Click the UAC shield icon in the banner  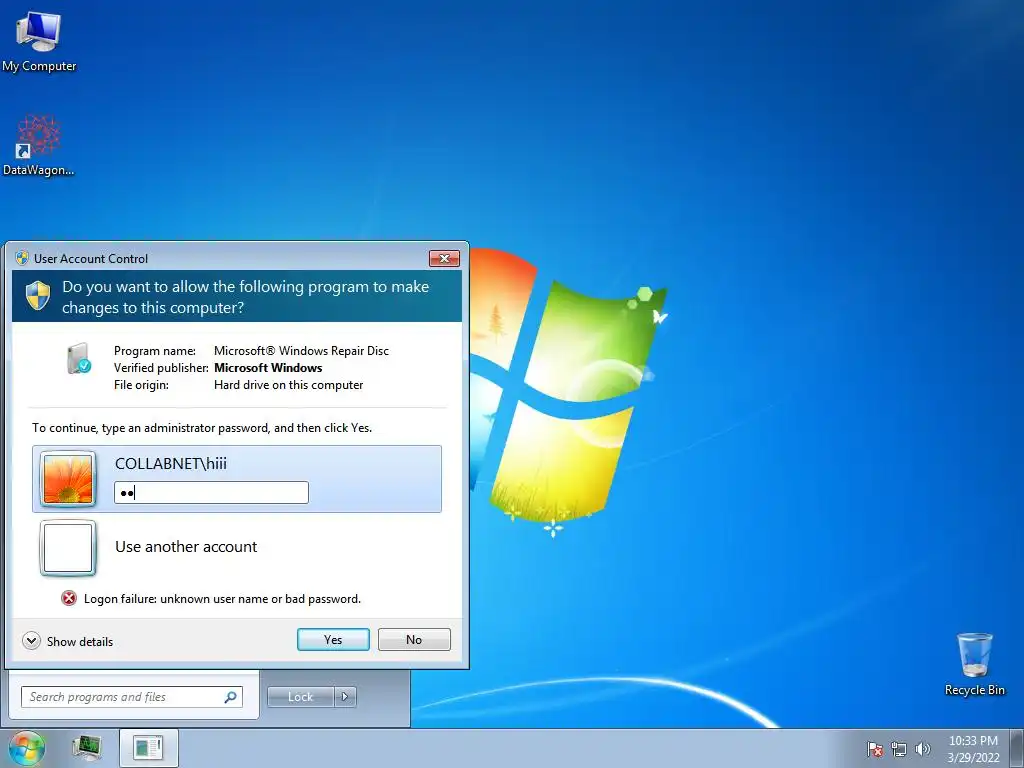tap(38, 296)
